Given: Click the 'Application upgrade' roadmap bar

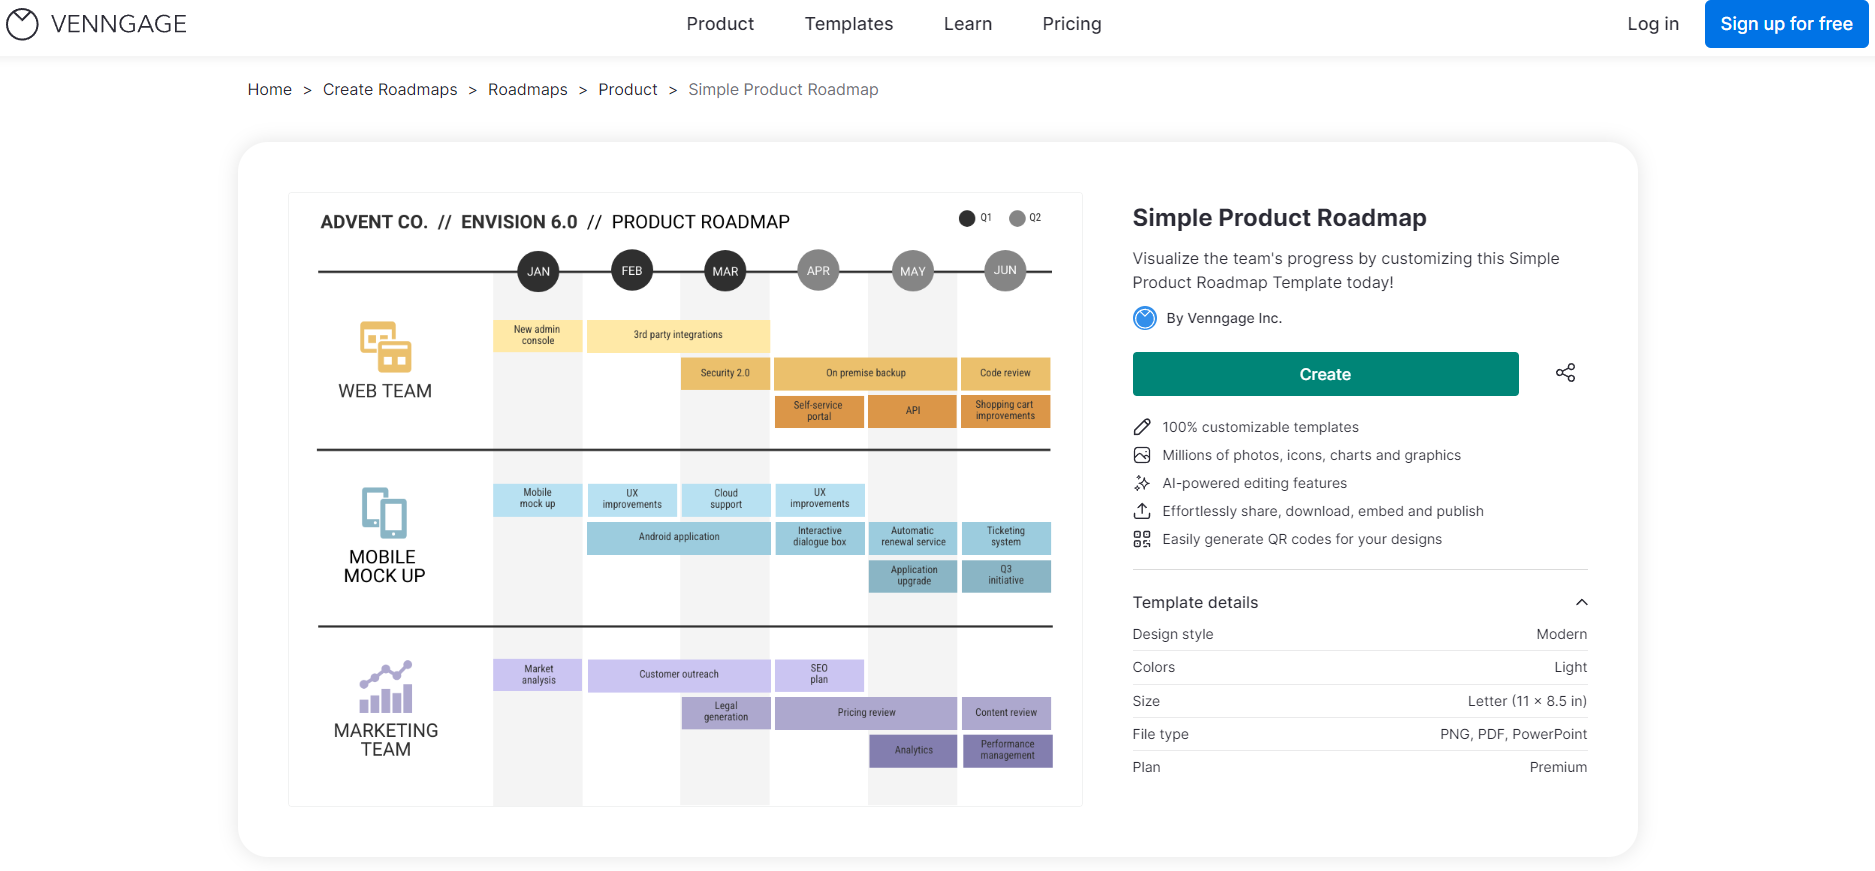Looking at the screenshot, I should click(913, 576).
